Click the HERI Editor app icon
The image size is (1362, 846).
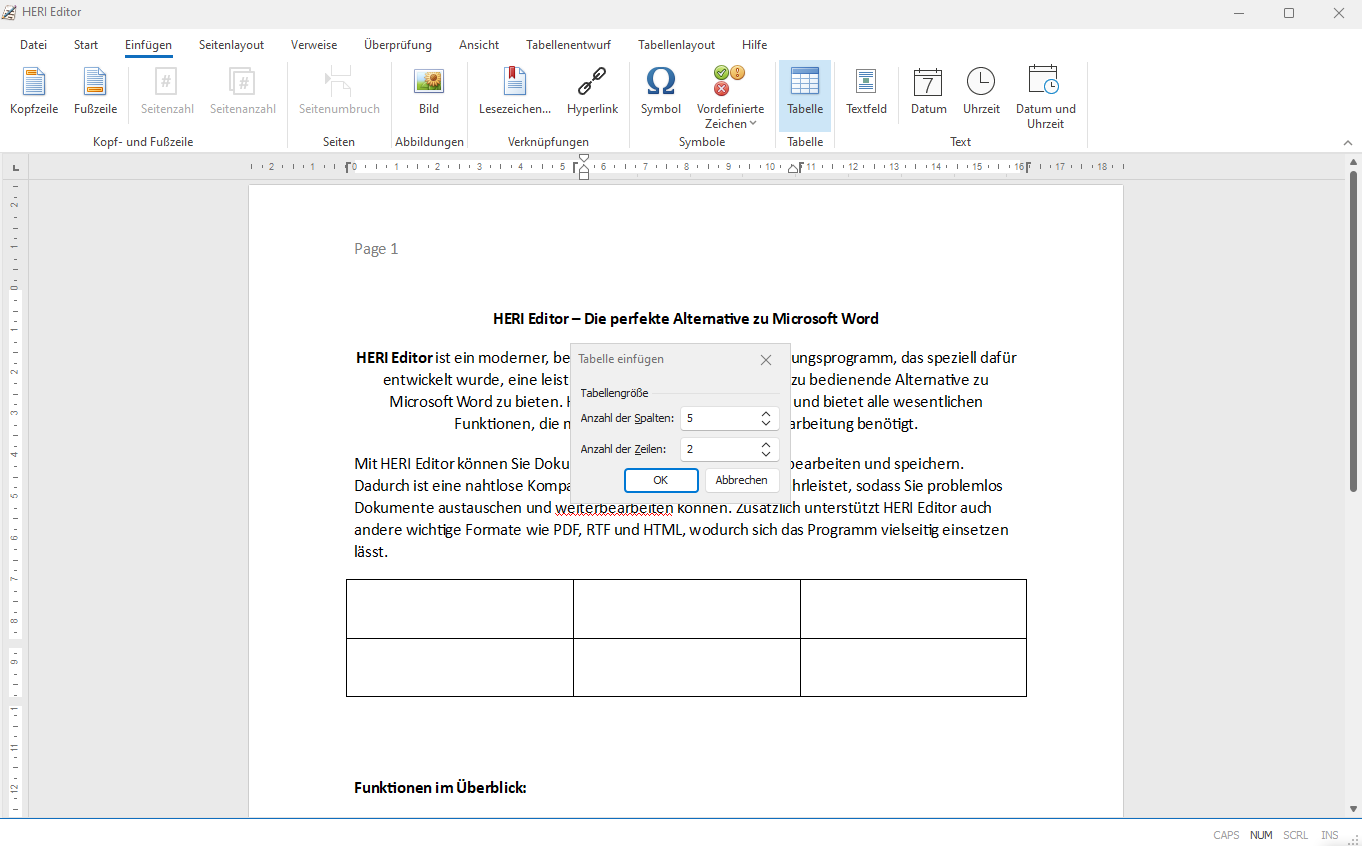click(10, 12)
